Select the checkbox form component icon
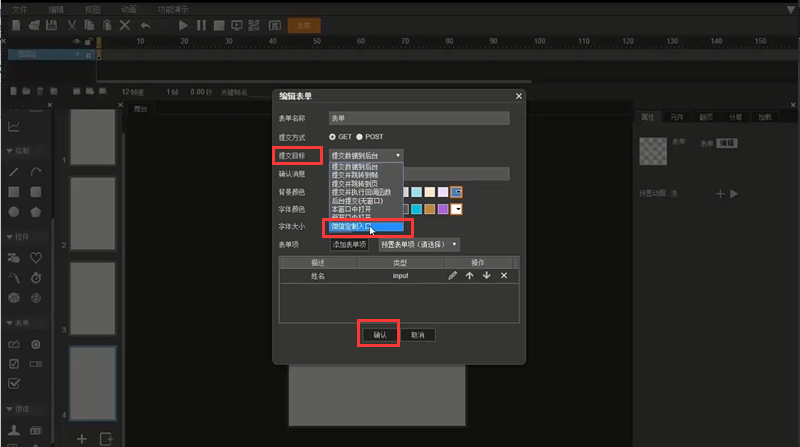 [x=14, y=364]
